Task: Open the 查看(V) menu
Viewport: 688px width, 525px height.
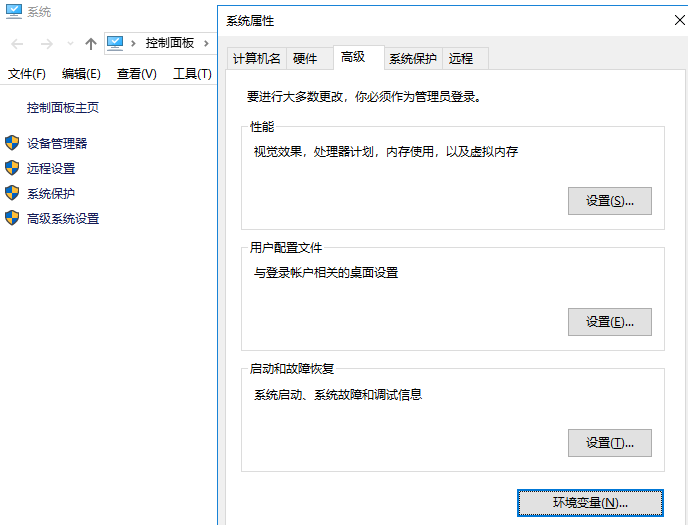Action: [136, 74]
